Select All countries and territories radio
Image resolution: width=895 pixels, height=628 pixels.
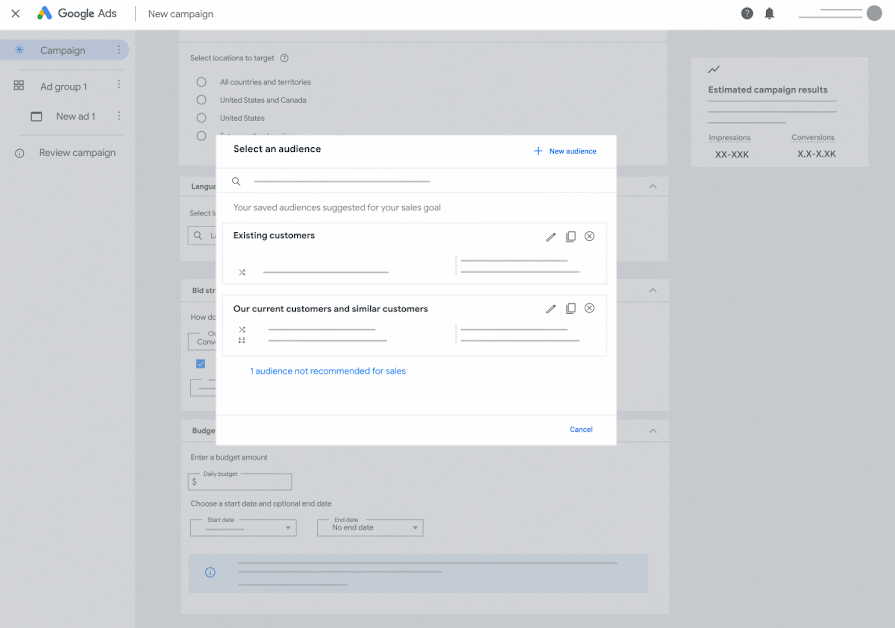click(201, 82)
